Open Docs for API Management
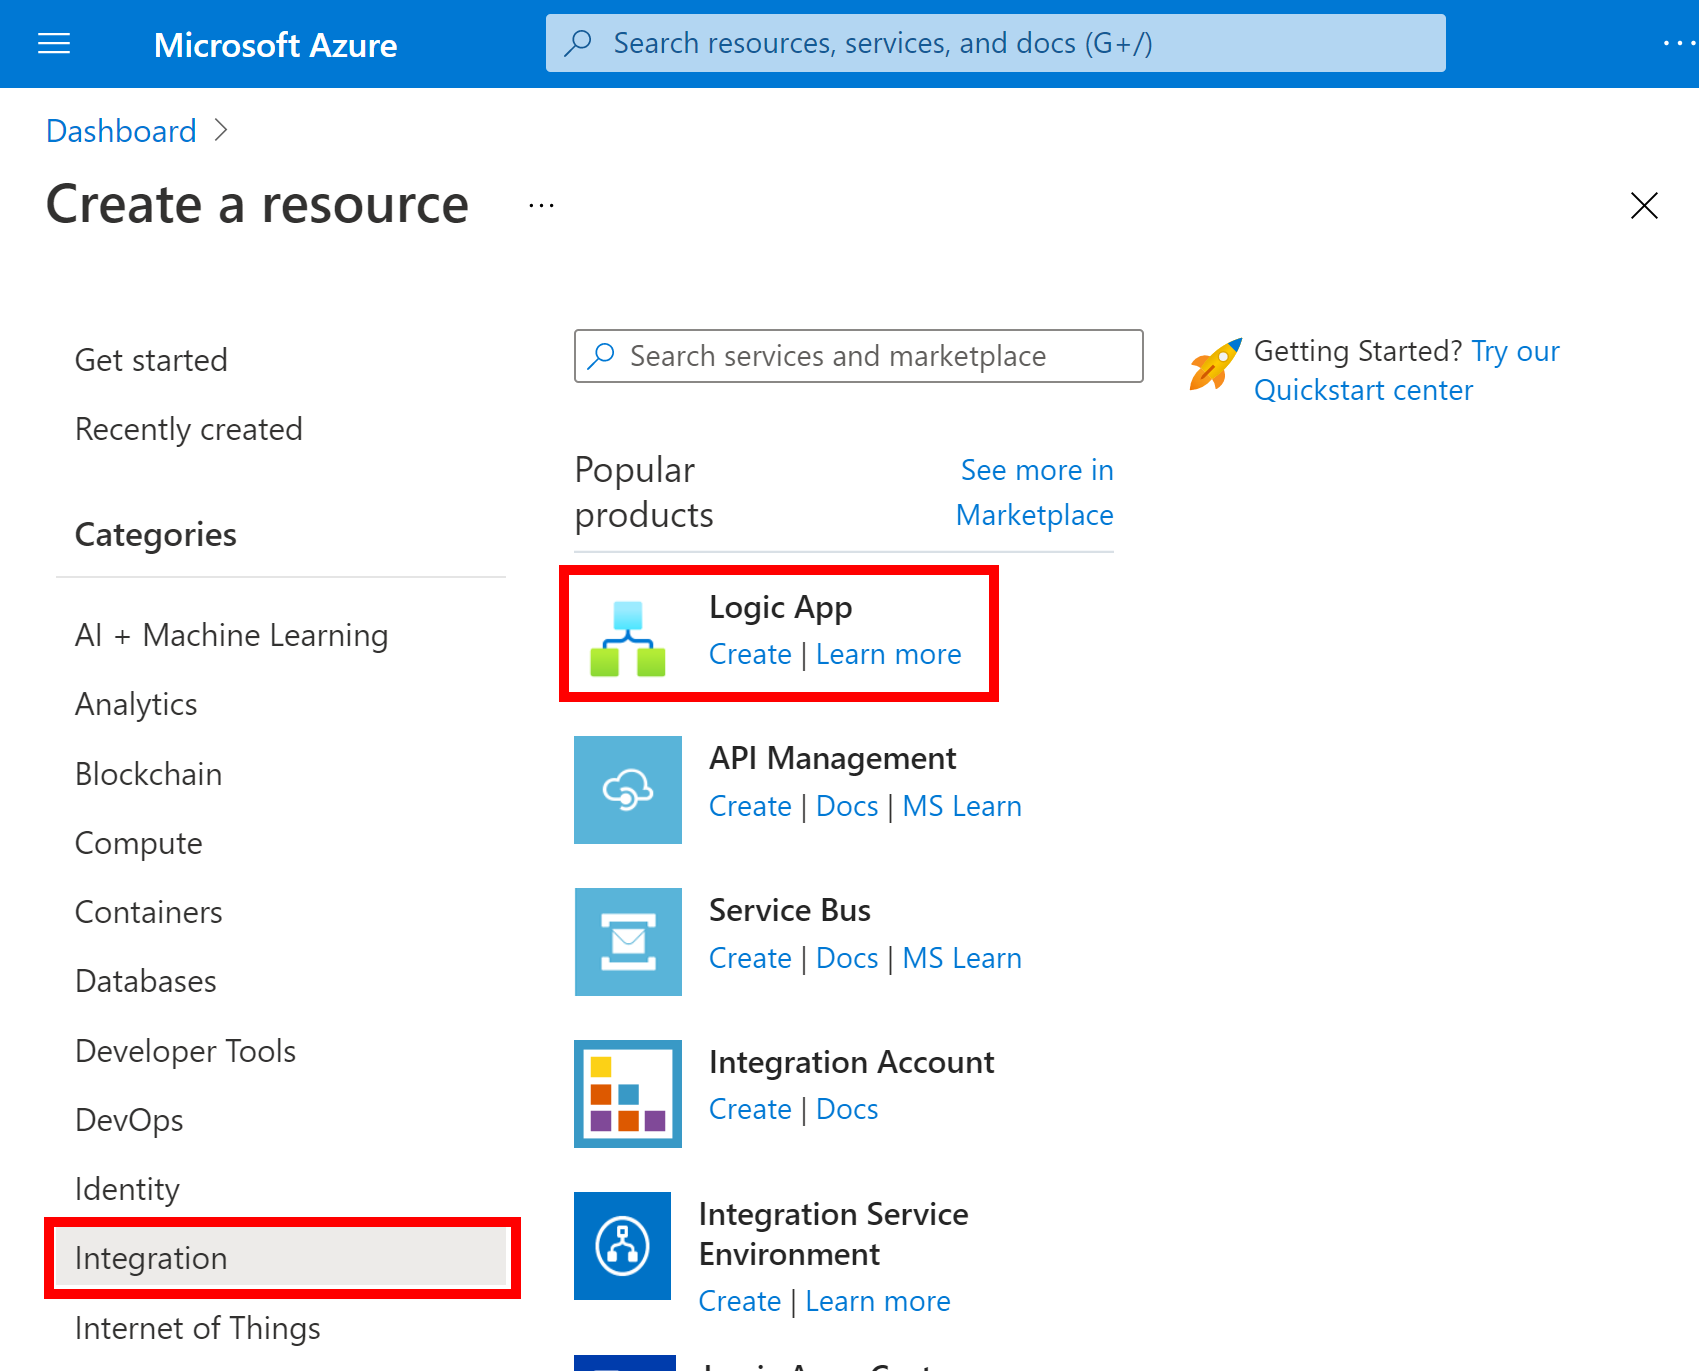 point(846,805)
